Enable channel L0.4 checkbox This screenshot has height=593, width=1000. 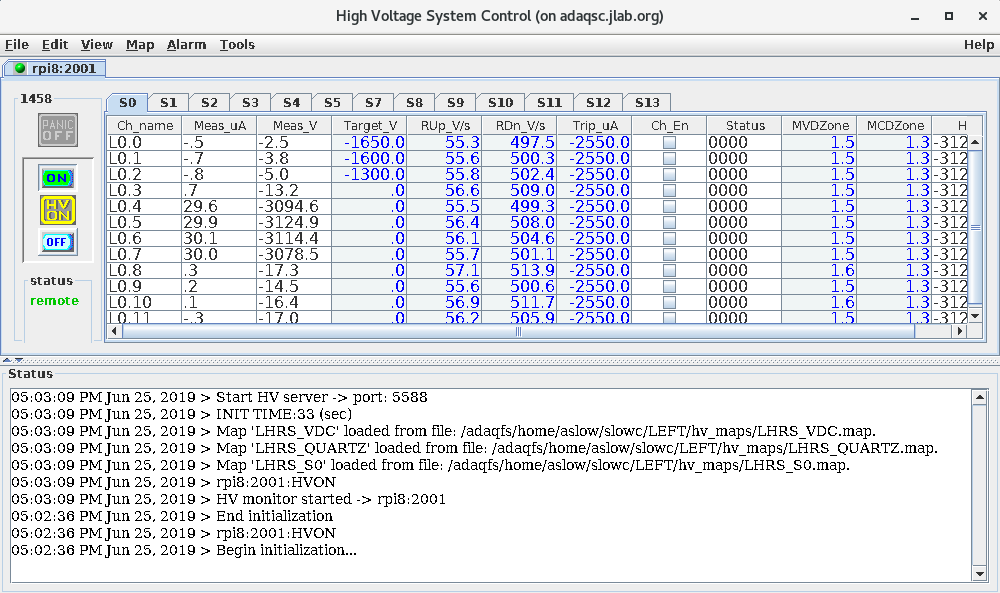click(x=669, y=207)
